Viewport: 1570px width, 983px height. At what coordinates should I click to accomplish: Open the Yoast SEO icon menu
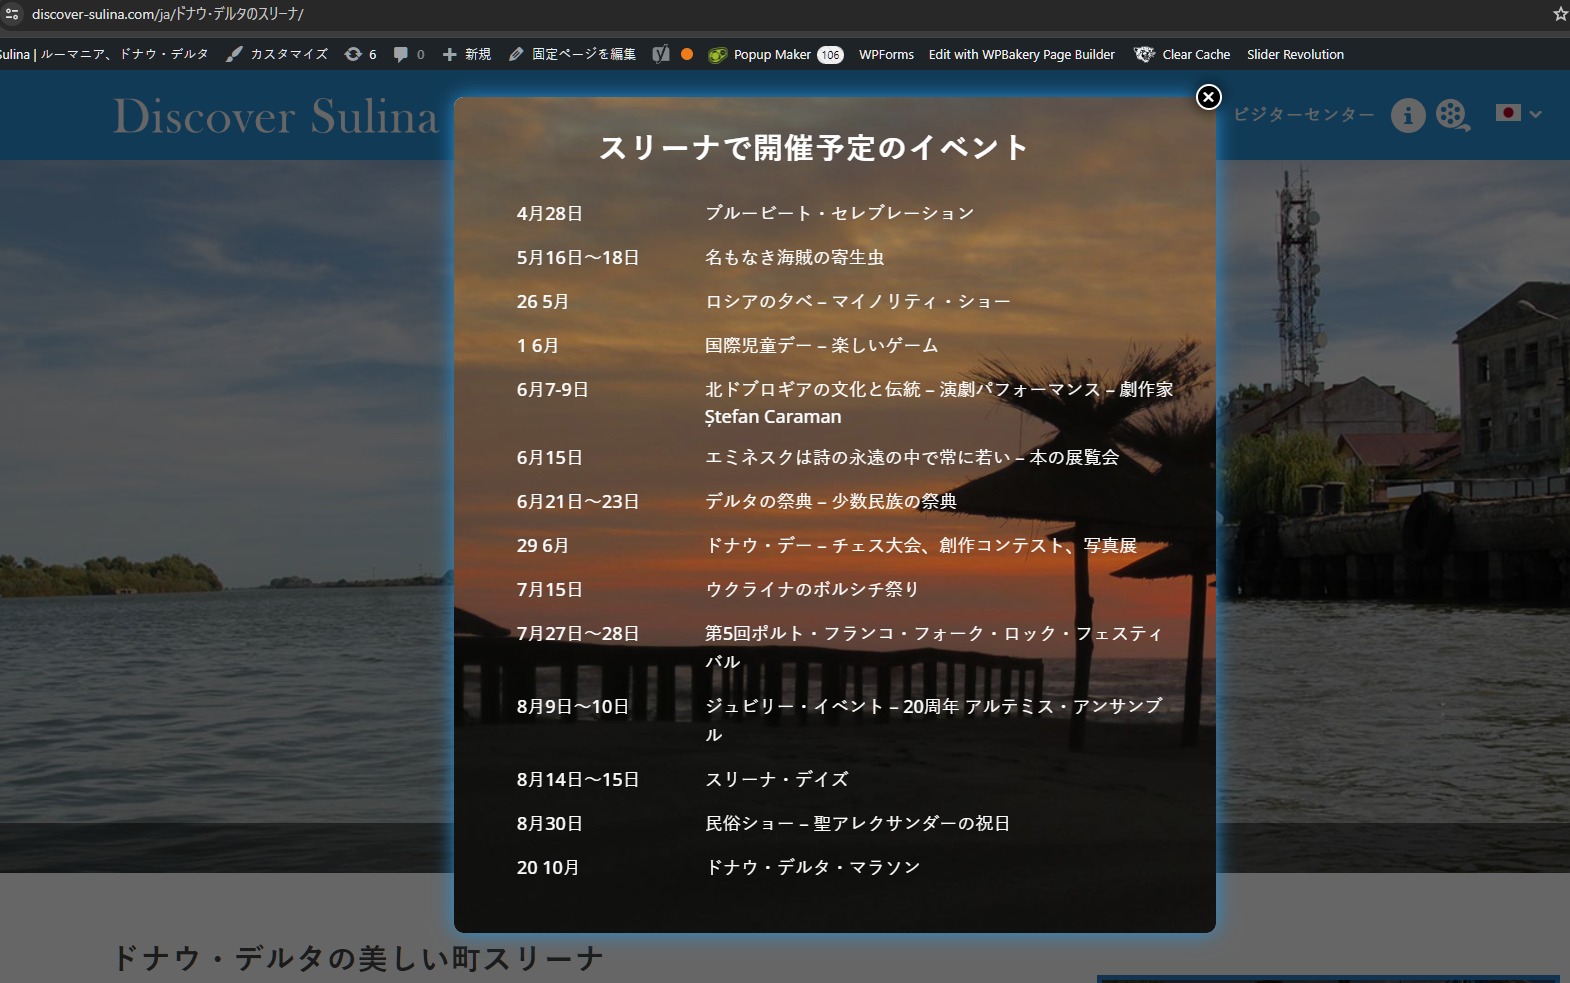click(661, 55)
